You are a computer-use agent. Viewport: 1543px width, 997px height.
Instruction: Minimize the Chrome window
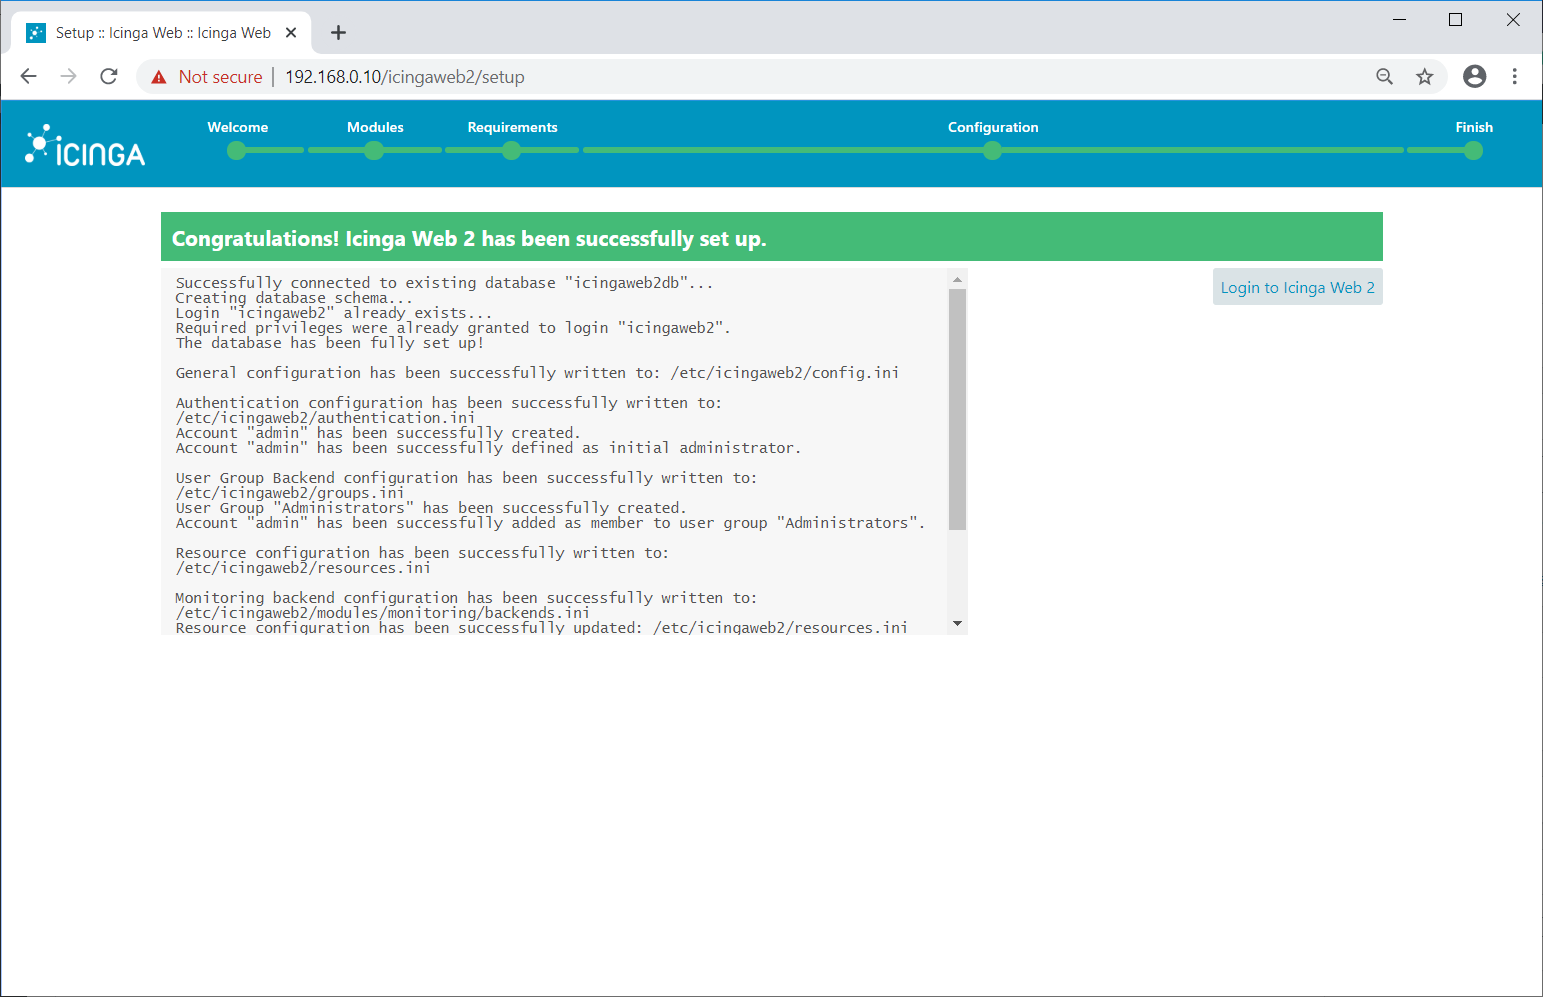coord(1400,20)
